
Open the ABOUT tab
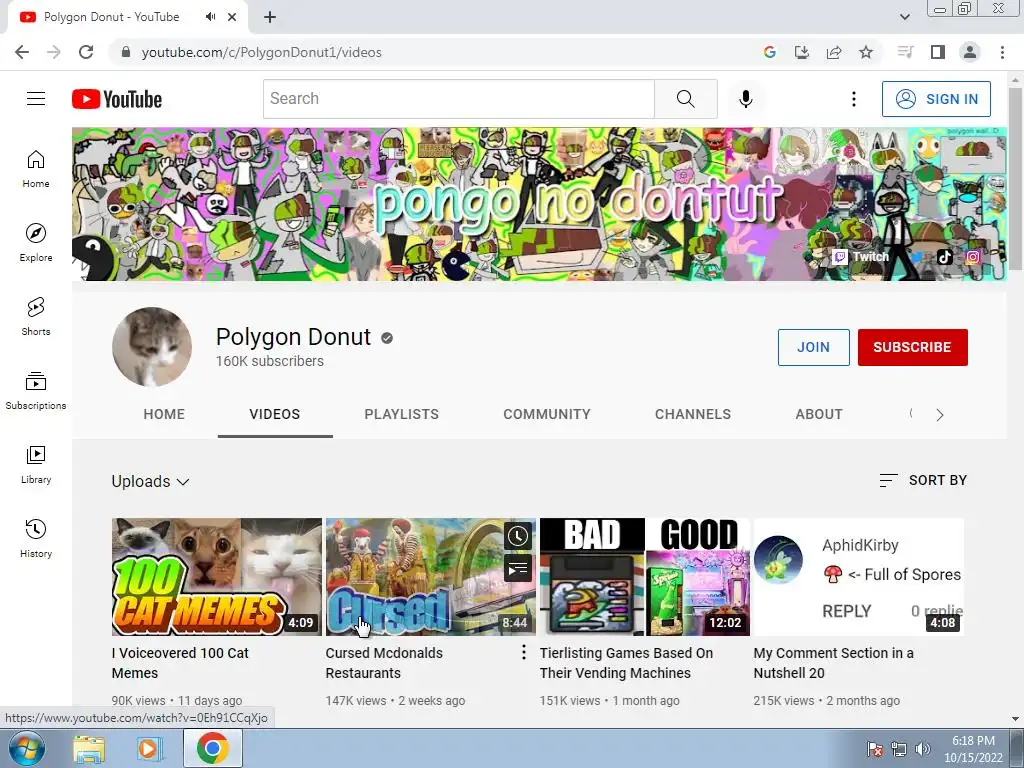click(819, 414)
